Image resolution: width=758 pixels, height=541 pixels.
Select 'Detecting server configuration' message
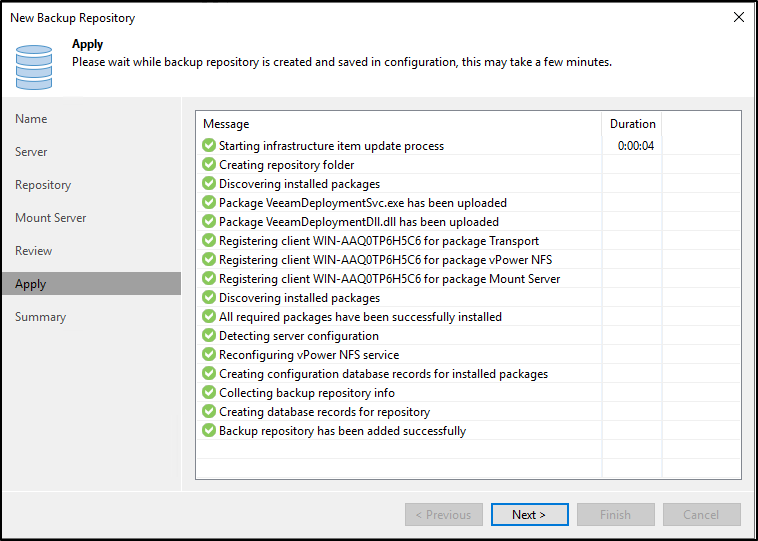299,336
